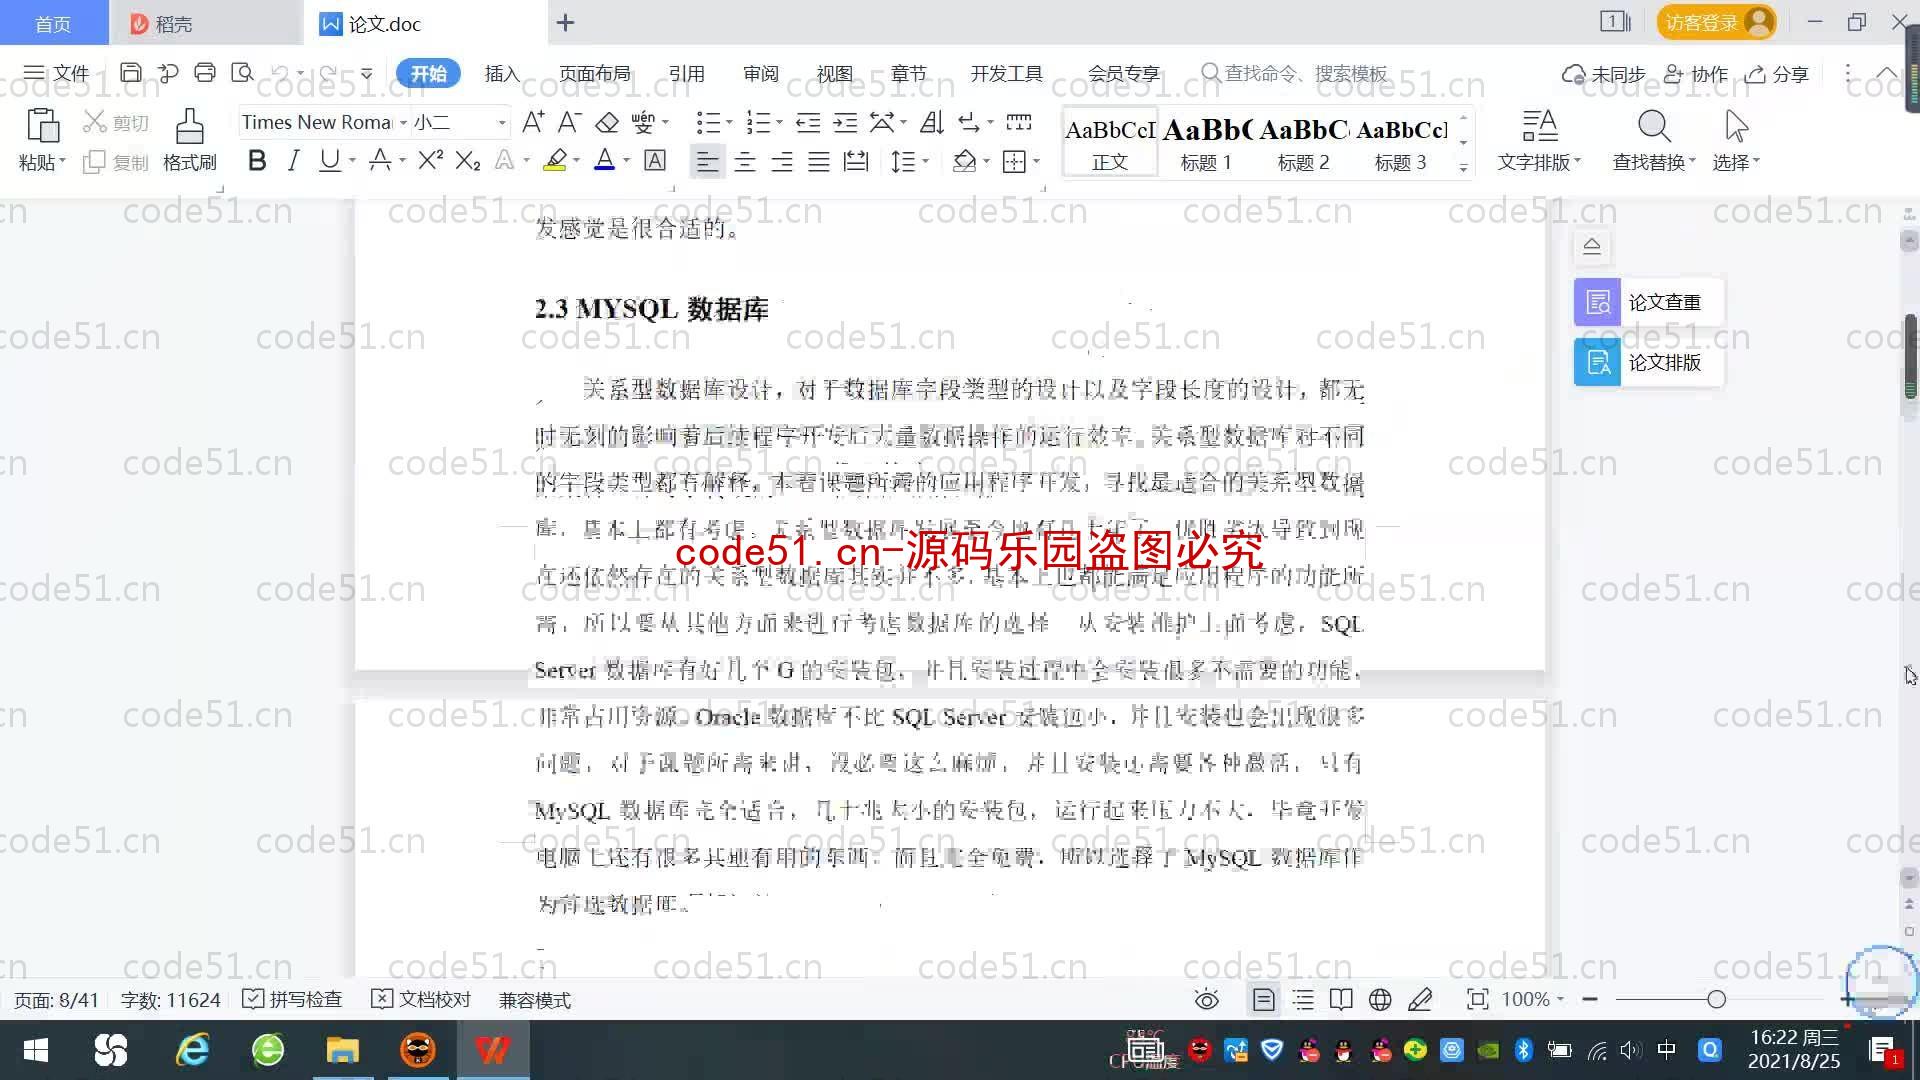The width and height of the screenshot is (1920, 1080).
Task: Apply distributed alignment
Action: (856, 161)
